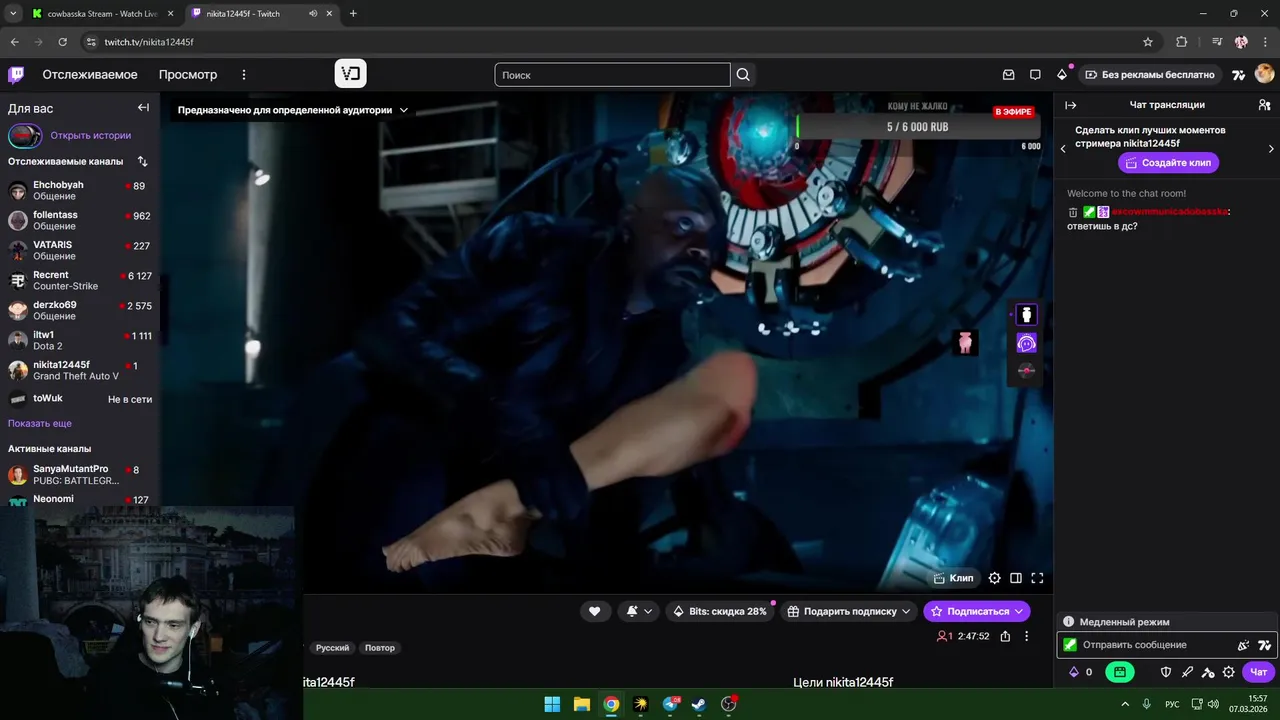Open the chat community users icon

pyautogui.click(x=1264, y=105)
